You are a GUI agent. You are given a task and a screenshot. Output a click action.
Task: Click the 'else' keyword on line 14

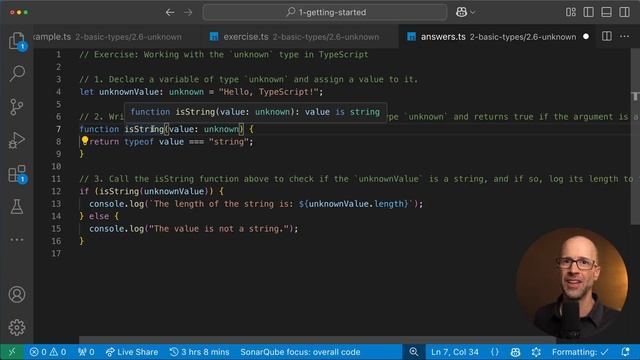pyautogui.click(x=99, y=216)
